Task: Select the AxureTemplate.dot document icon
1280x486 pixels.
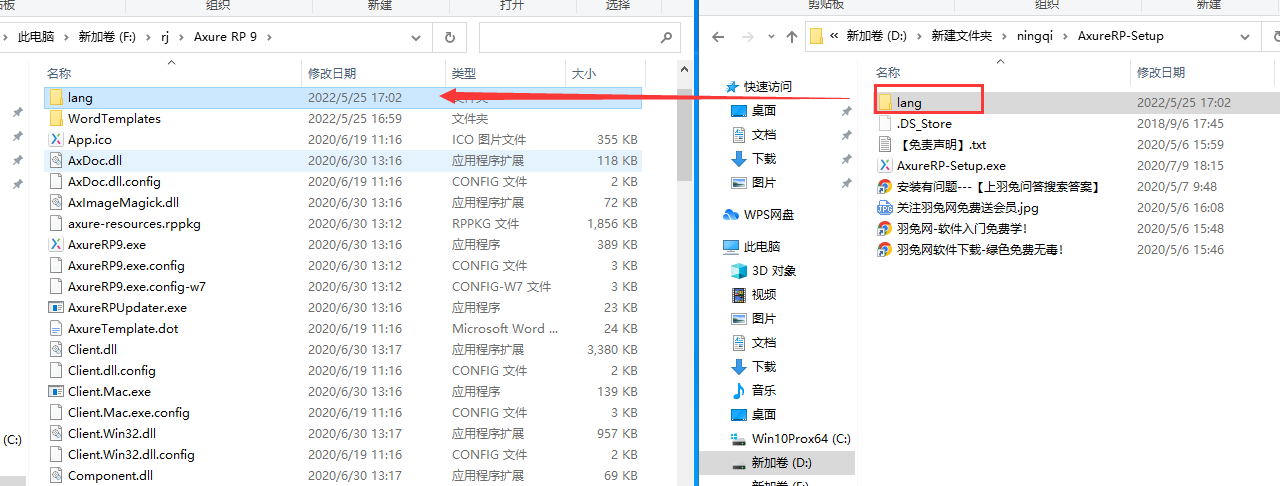Action: point(56,329)
